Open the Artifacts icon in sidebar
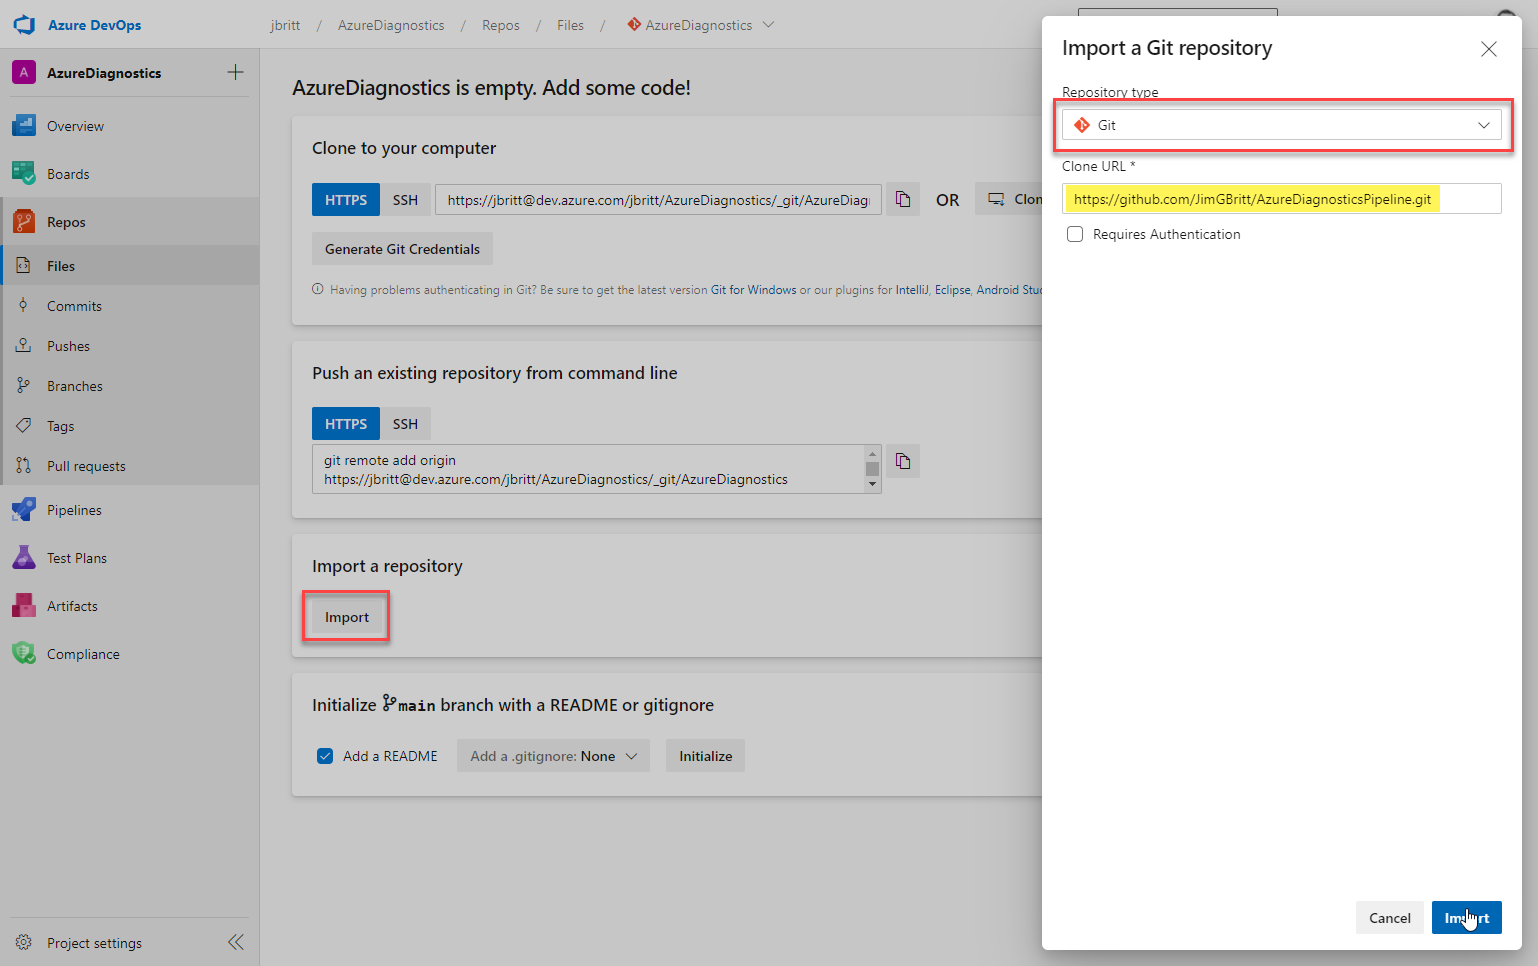Screen dimensions: 1538x966 tap(24, 605)
